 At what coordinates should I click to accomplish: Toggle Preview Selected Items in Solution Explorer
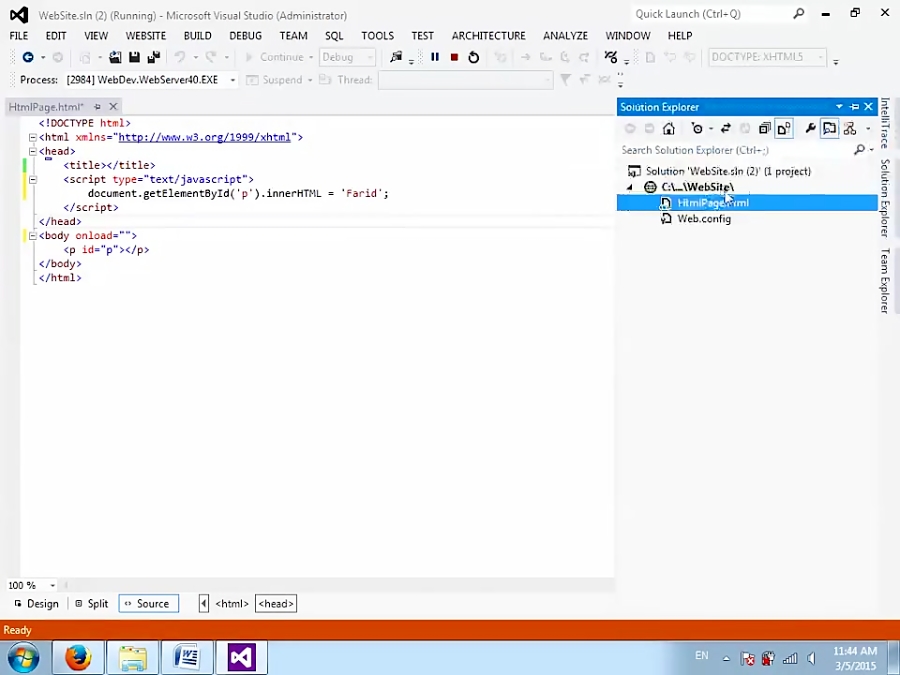click(x=829, y=129)
